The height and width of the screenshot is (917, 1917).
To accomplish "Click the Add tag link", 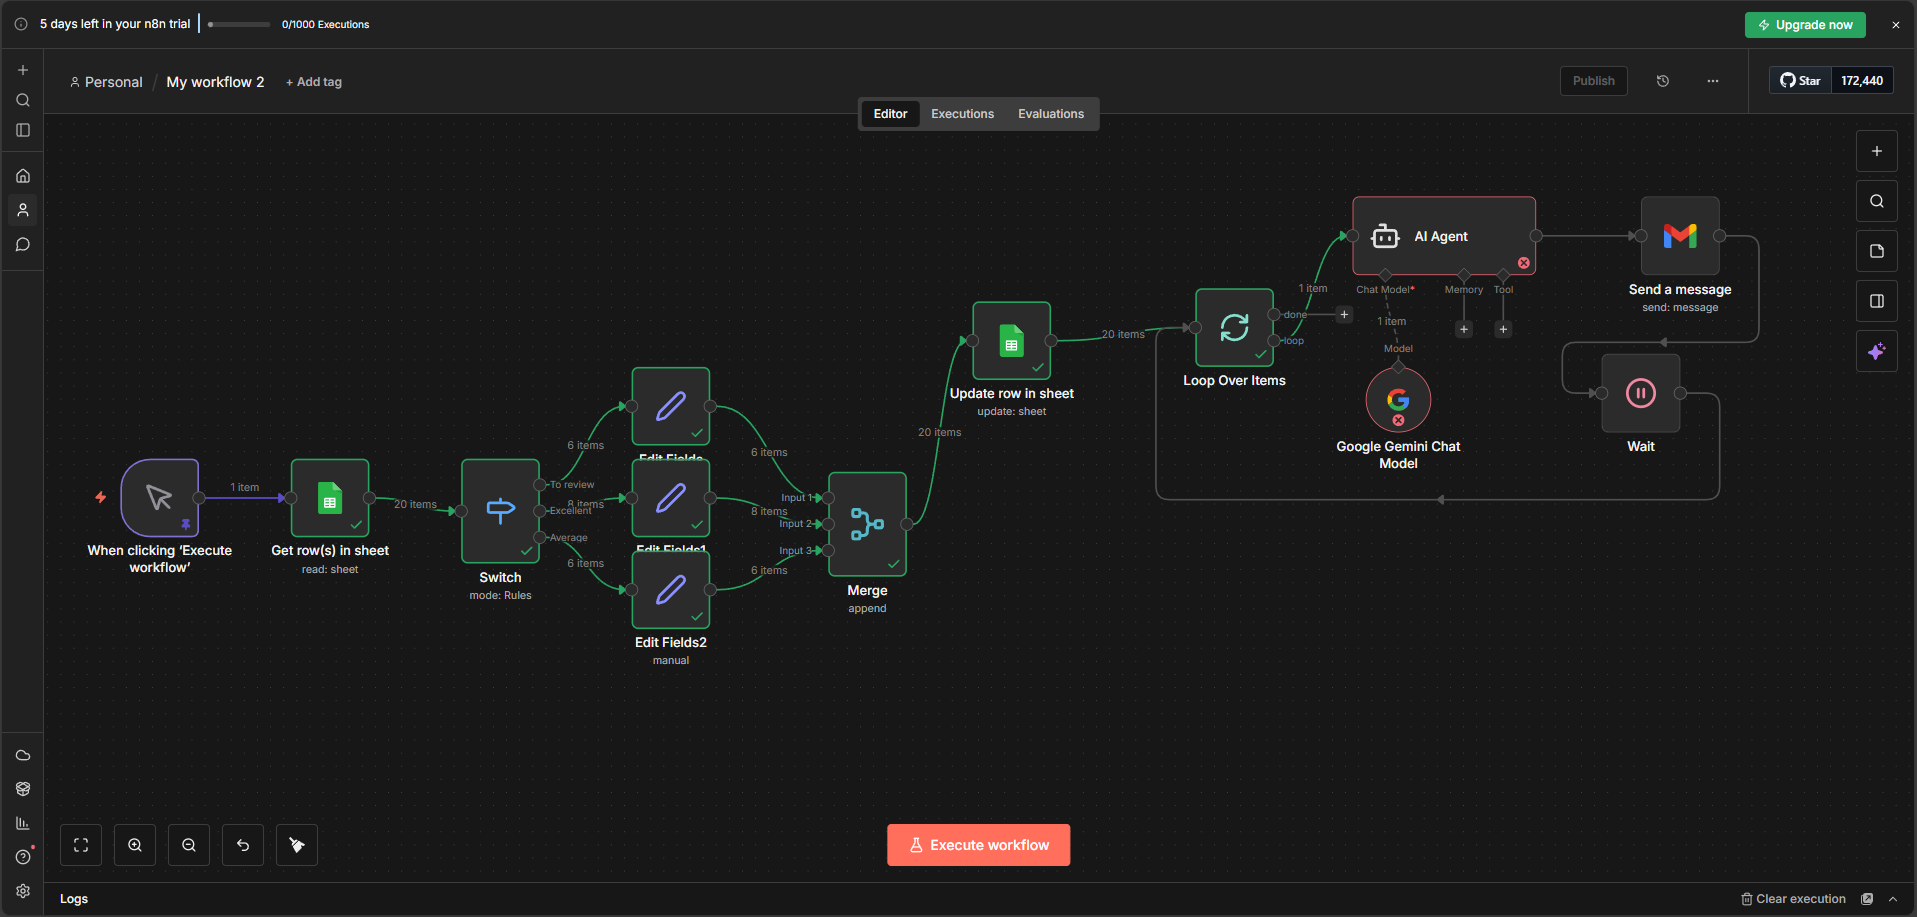I will click(x=314, y=82).
